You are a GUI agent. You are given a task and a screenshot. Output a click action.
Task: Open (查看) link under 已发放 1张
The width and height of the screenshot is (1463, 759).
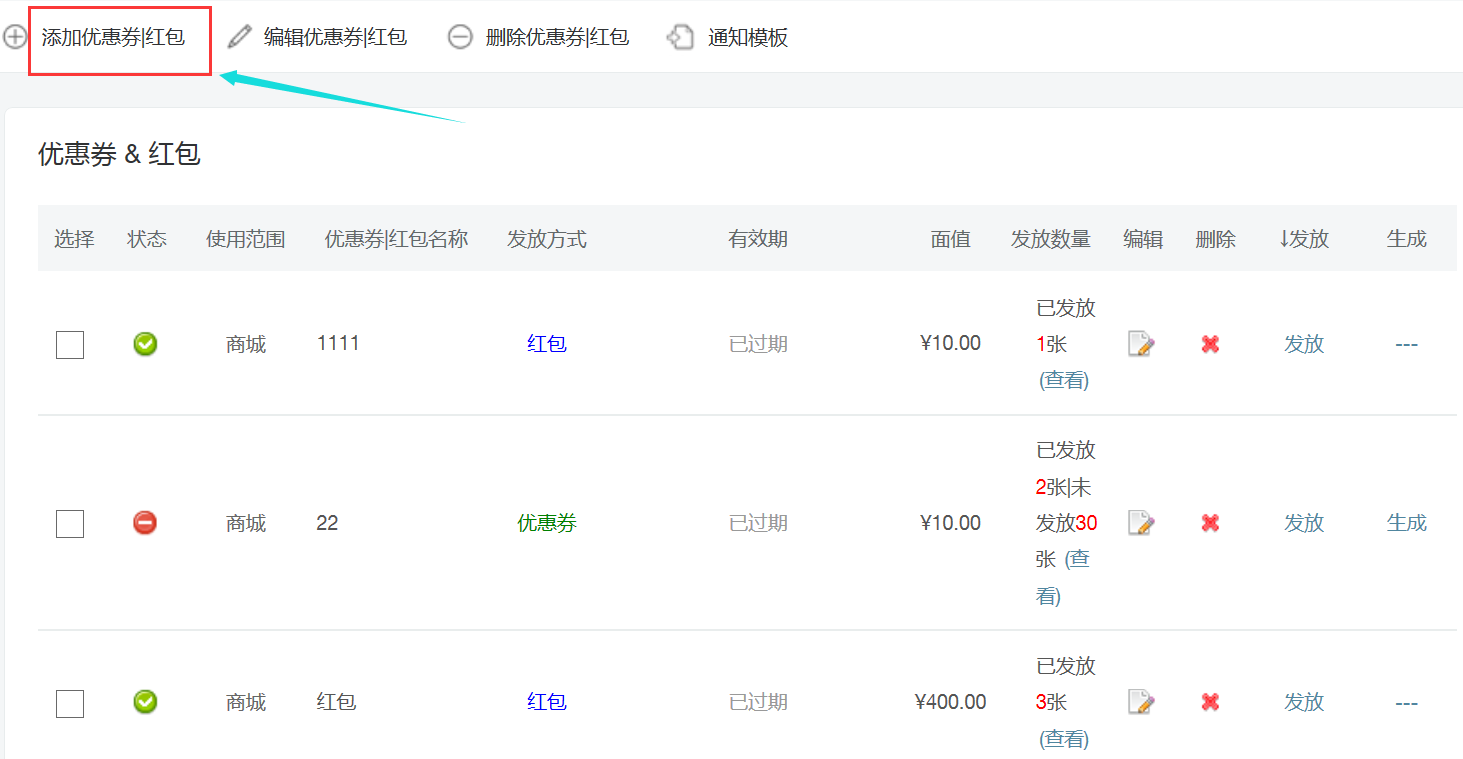point(1064,380)
